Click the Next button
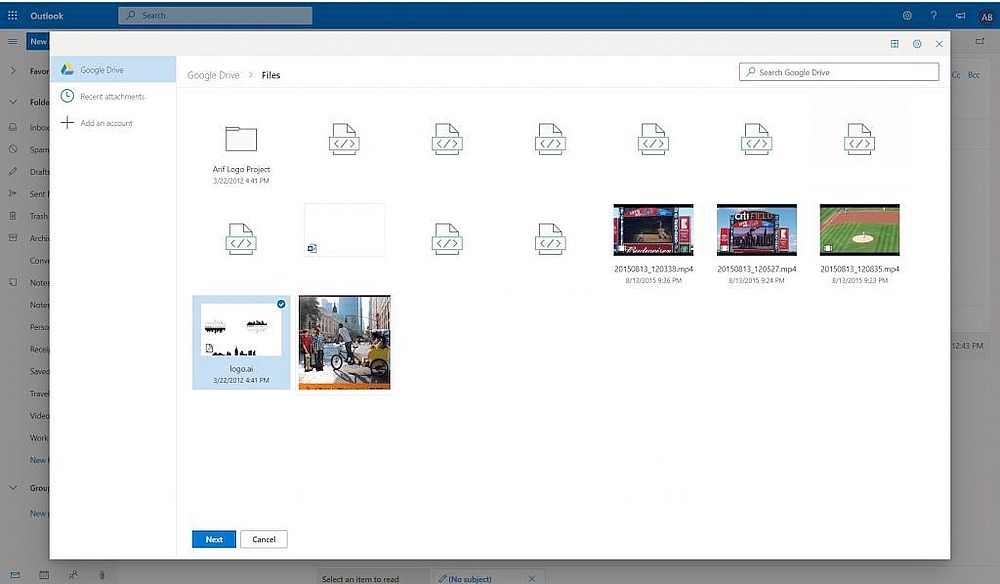The height and width of the screenshot is (584, 1000). tap(214, 539)
